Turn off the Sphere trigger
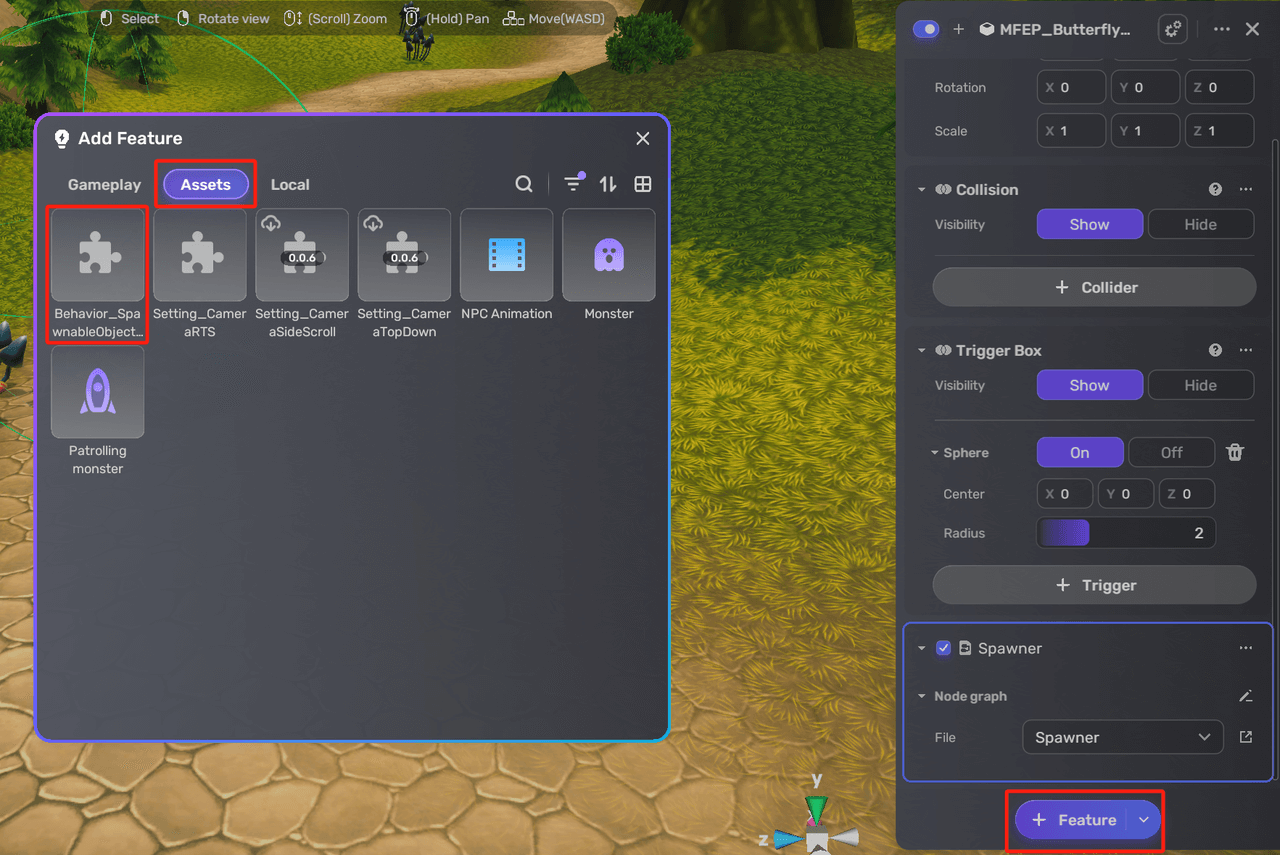Image resolution: width=1280 pixels, height=855 pixels. click(x=1171, y=452)
